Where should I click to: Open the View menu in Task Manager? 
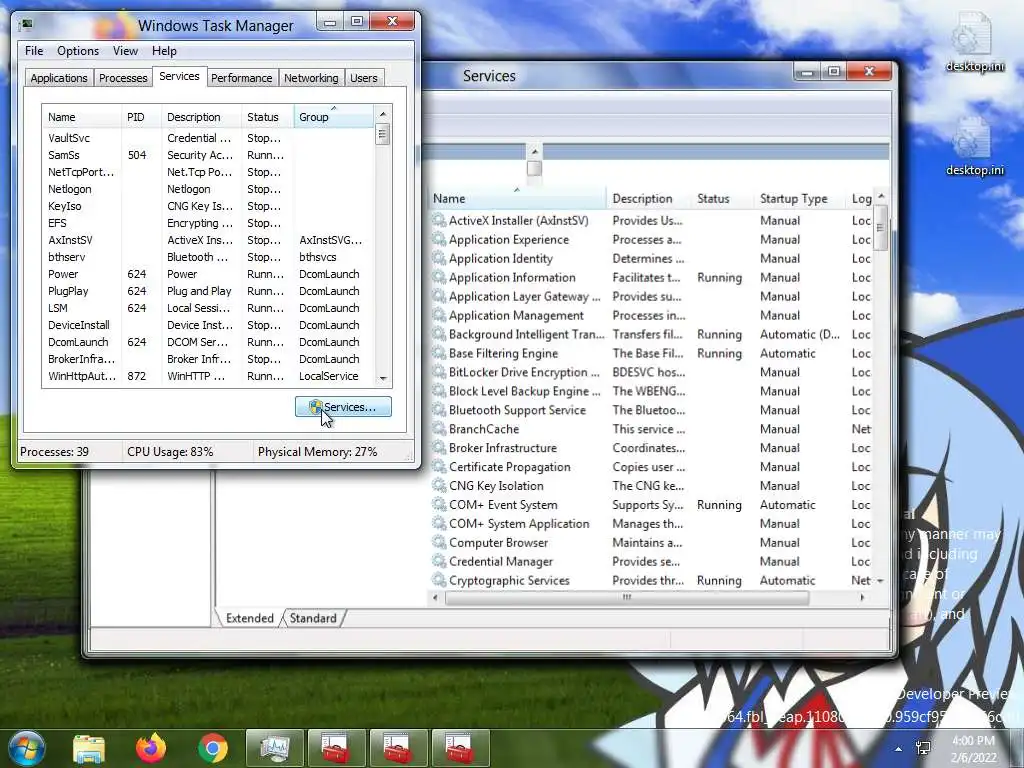pos(125,51)
